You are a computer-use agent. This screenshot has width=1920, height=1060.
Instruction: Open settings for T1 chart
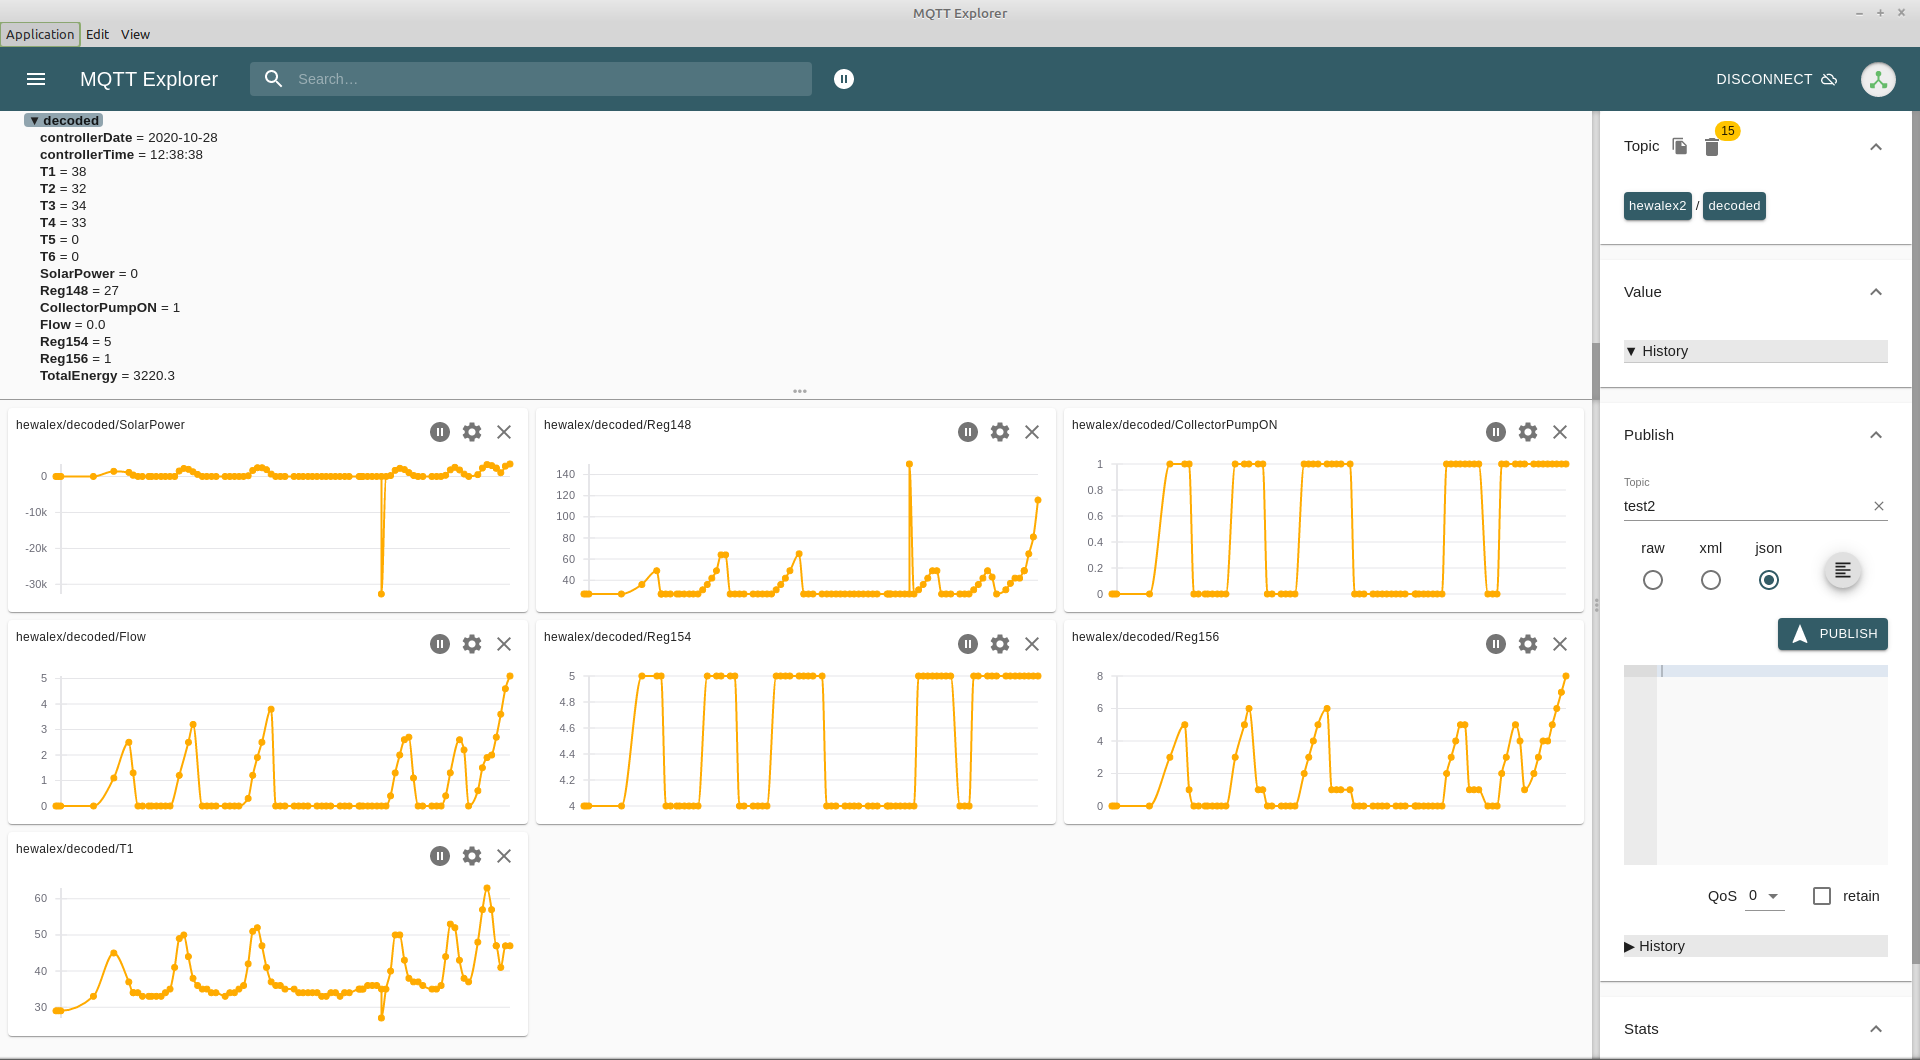tap(472, 856)
